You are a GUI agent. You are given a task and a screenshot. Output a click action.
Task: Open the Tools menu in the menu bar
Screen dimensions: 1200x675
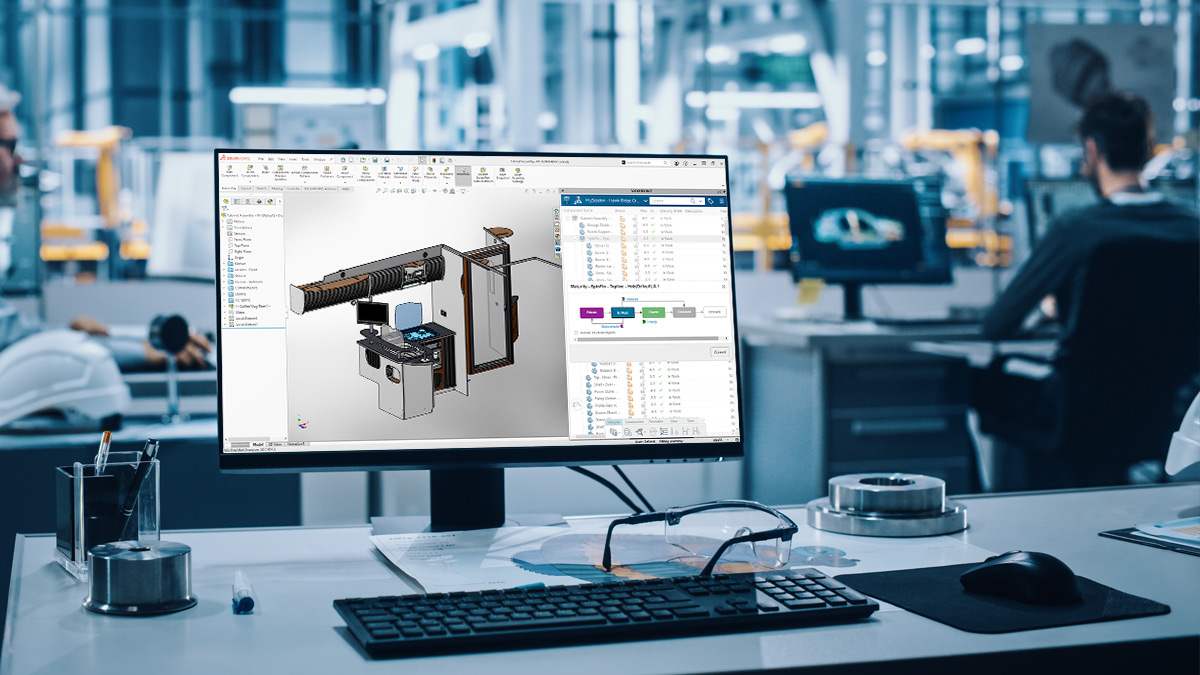pyautogui.click(x=305, y=159)
